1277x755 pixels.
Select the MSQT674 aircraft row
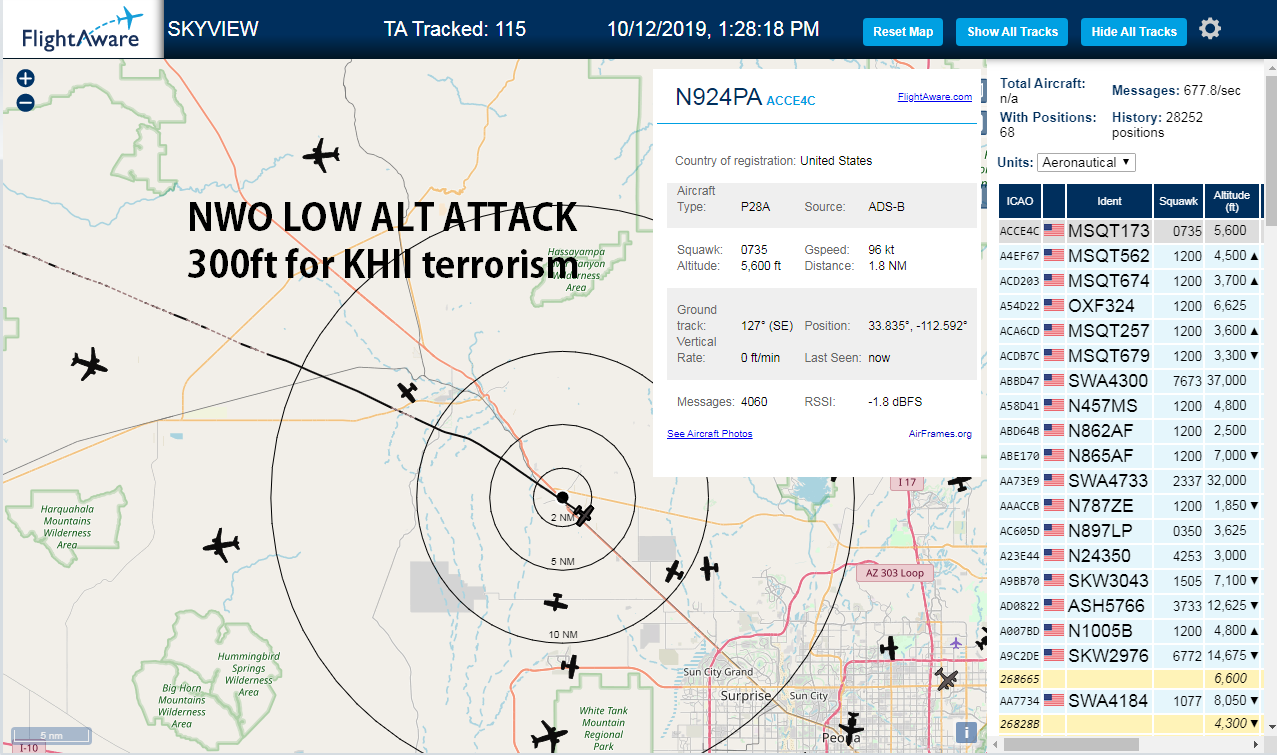click(x=1130, y=281)
